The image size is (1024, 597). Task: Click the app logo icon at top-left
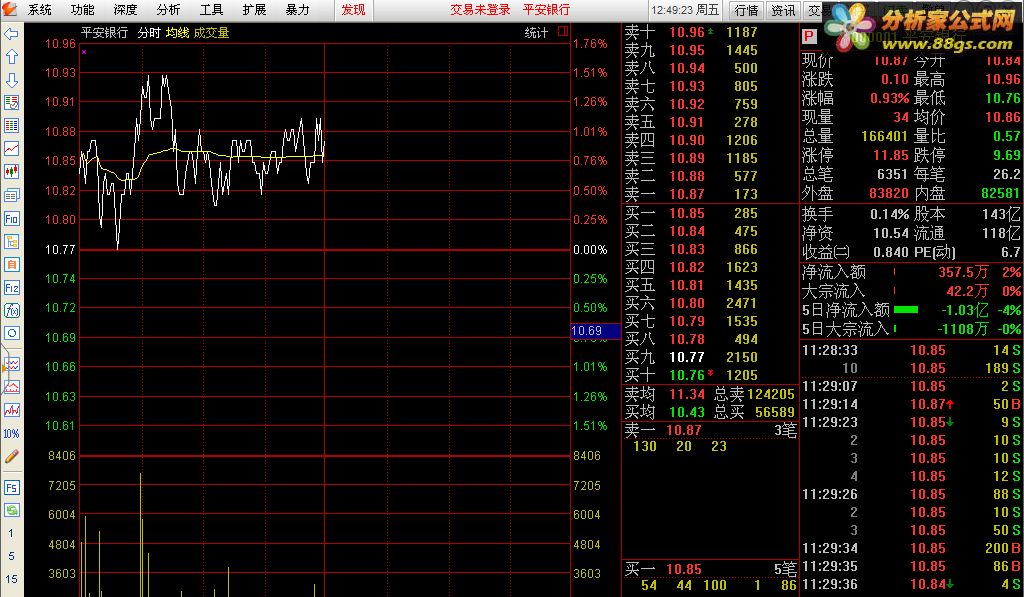pos(10,9)
